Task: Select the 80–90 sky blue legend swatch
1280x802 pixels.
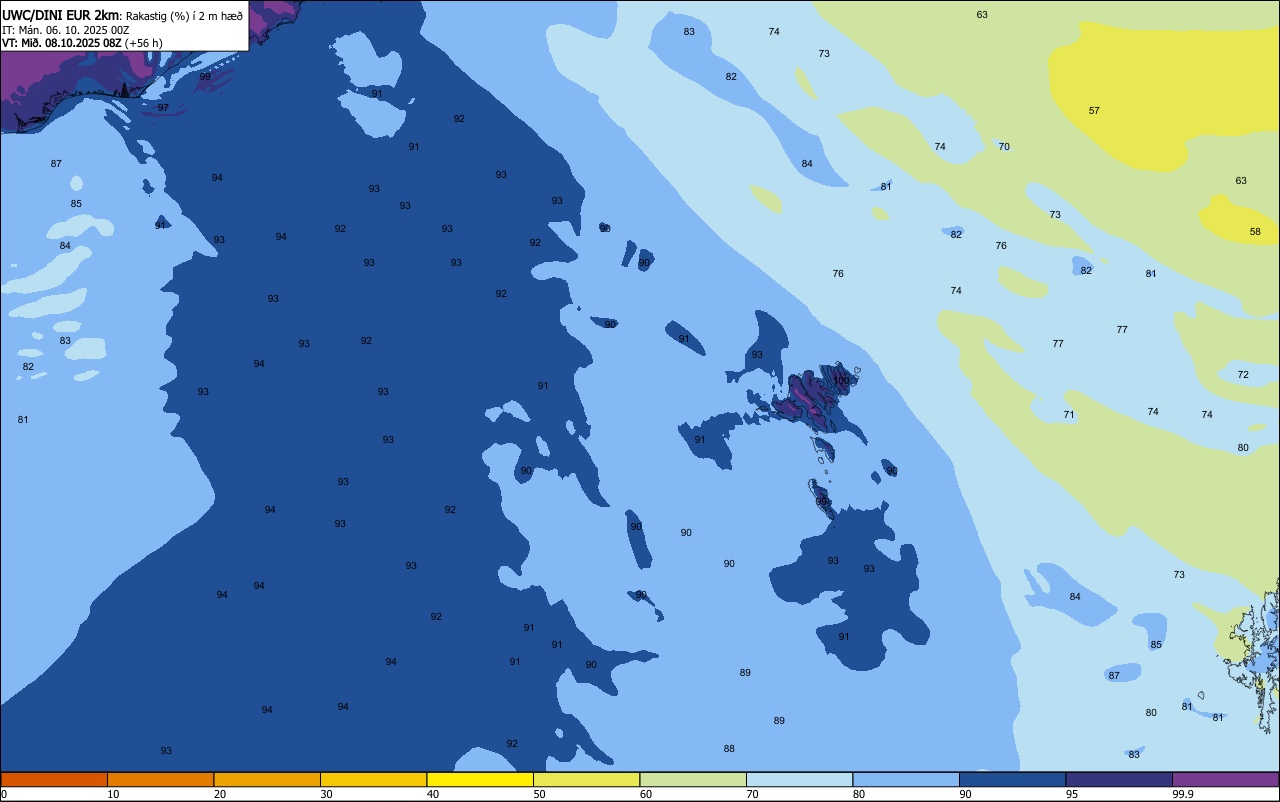Action: [x=906, y=779]
